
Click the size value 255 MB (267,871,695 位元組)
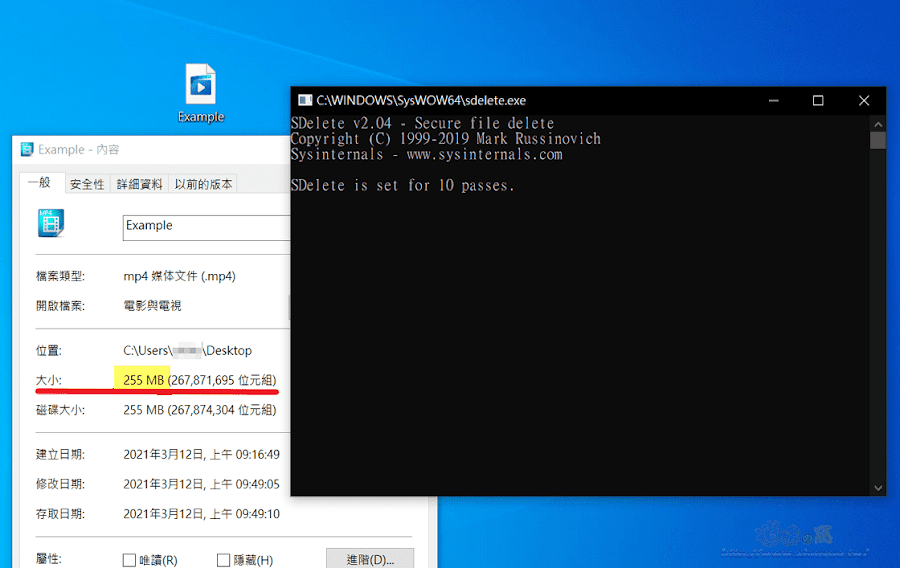tap(200, 380)
